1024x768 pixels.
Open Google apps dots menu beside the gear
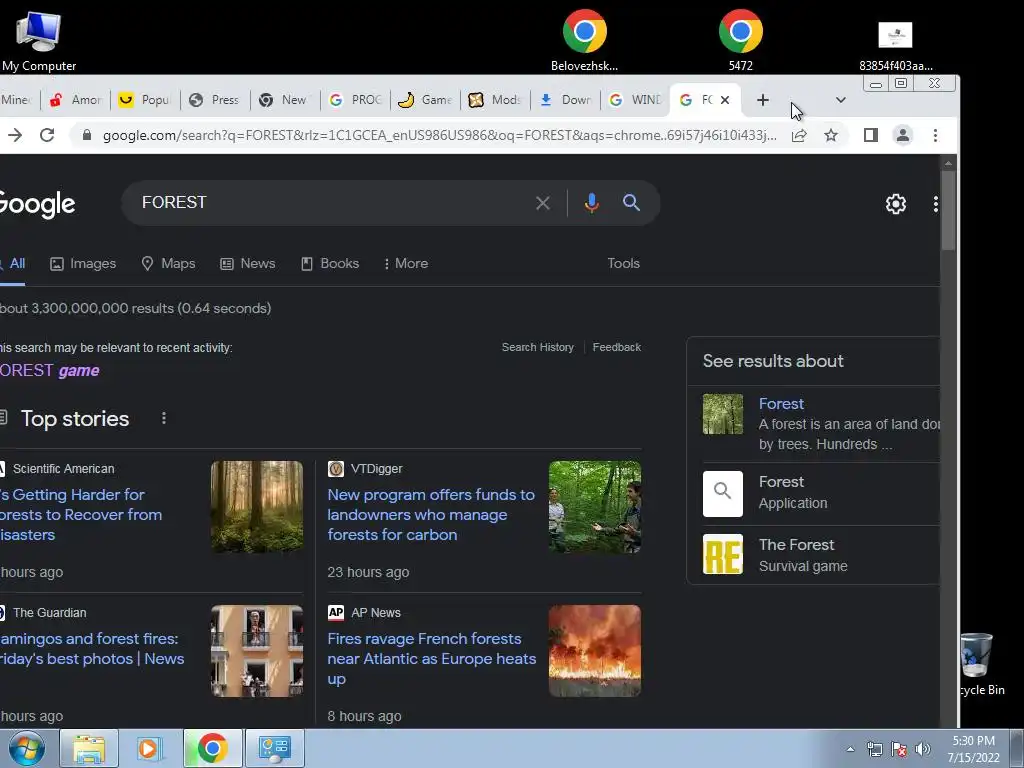point(935,204)
